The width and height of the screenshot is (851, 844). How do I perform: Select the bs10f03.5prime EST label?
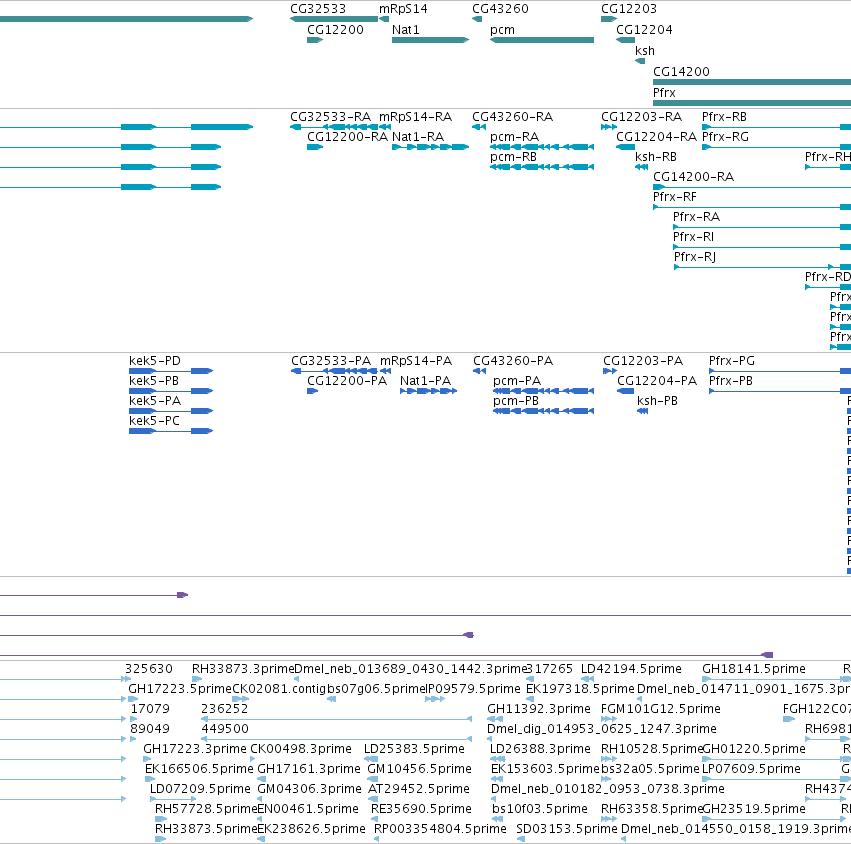point(539,809)
